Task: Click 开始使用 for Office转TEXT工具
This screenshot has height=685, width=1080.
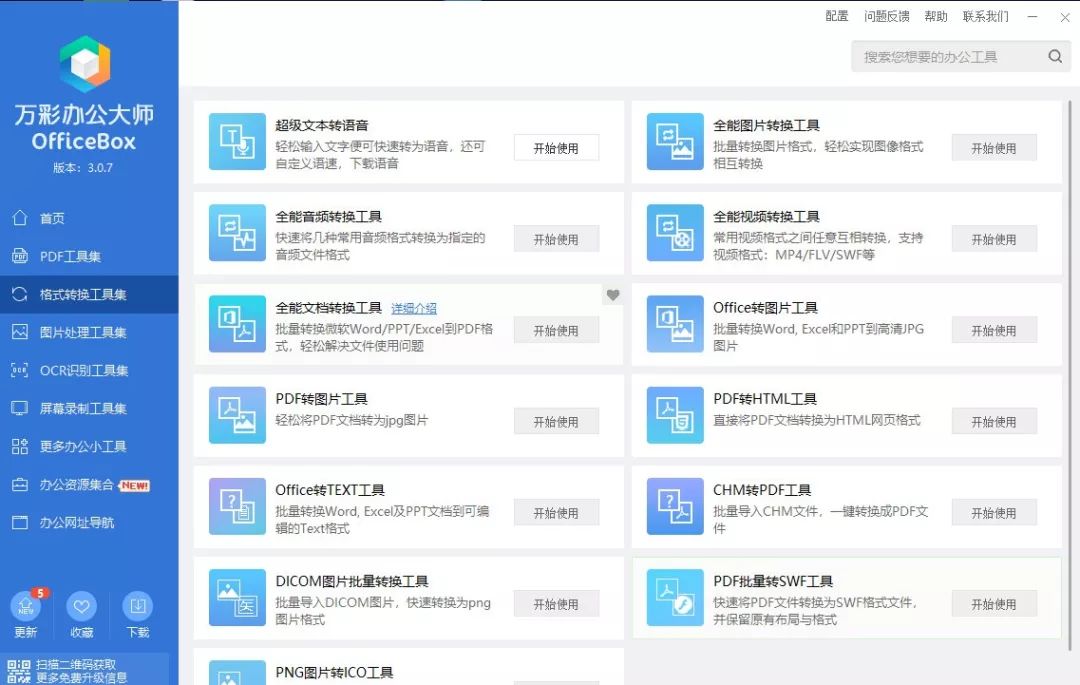Action: pos(557,513)
